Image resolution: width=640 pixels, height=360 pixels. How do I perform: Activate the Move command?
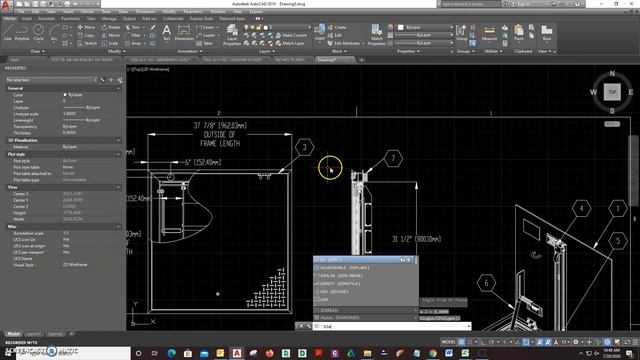86,27
